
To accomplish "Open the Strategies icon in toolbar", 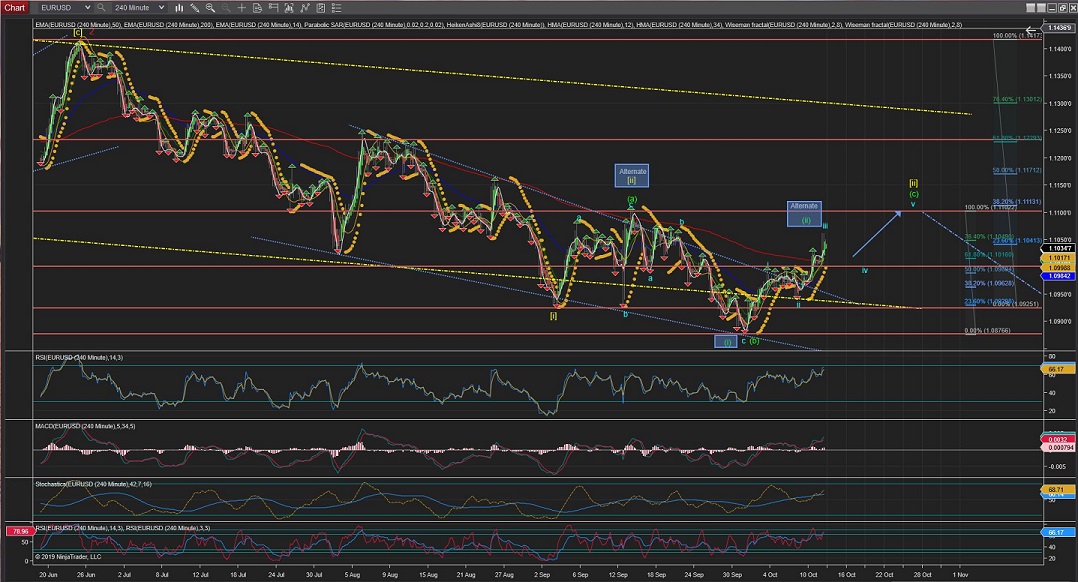I will tap(304, 8).
